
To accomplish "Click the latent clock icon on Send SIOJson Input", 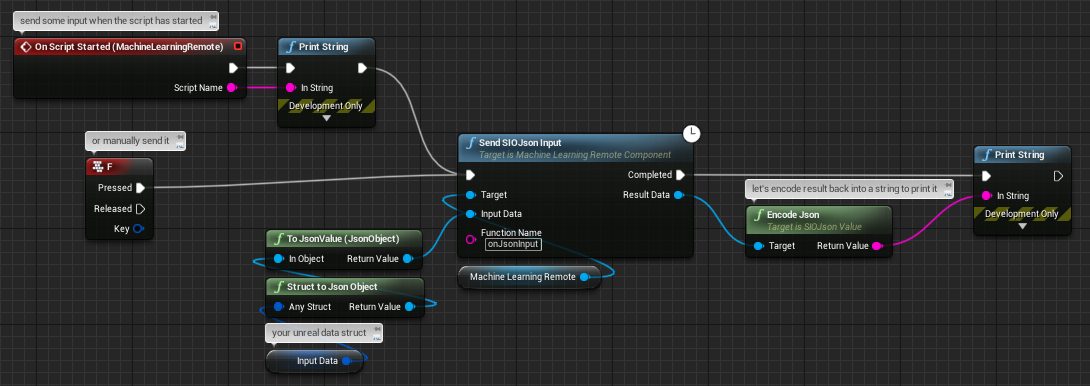I will [x=691, y=134].
